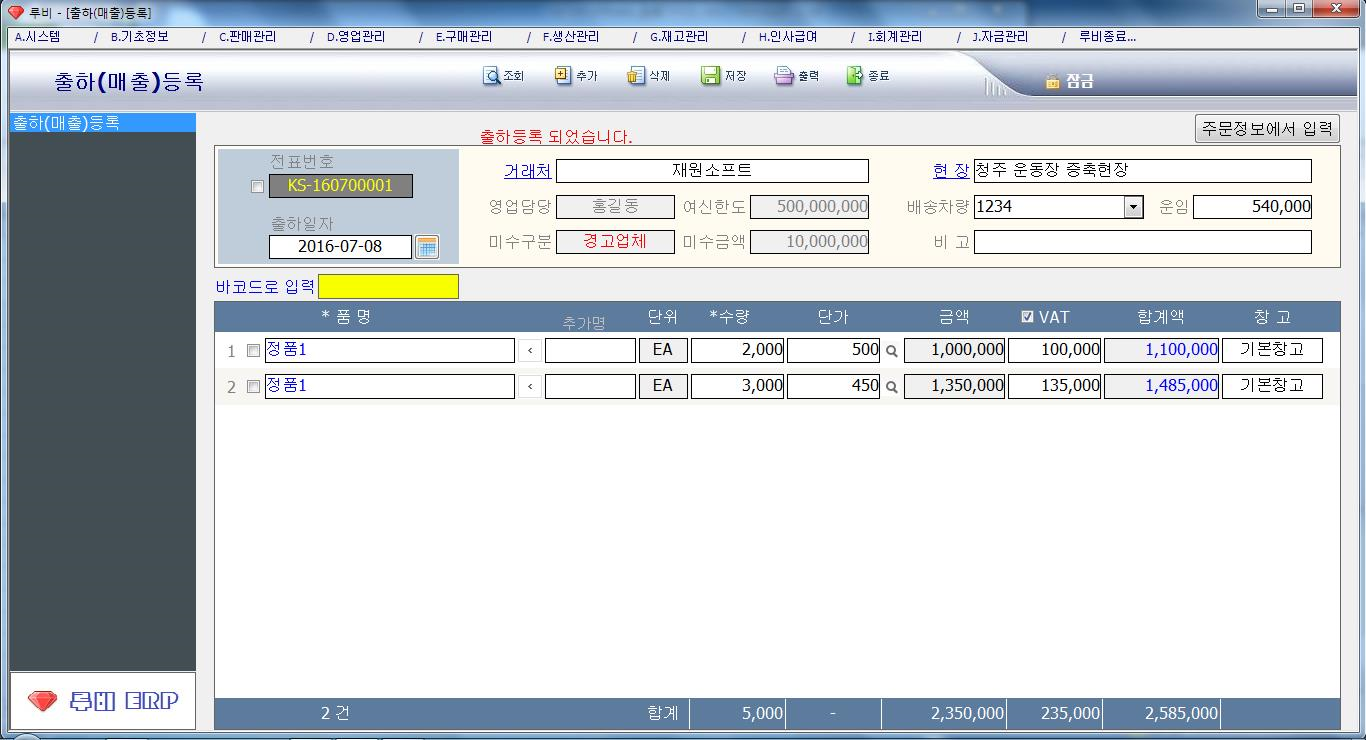Screen dimensions: 1366x740
Task: Click the yellow barcode input field
Action: pyautogui.click(x=388, y=287)
